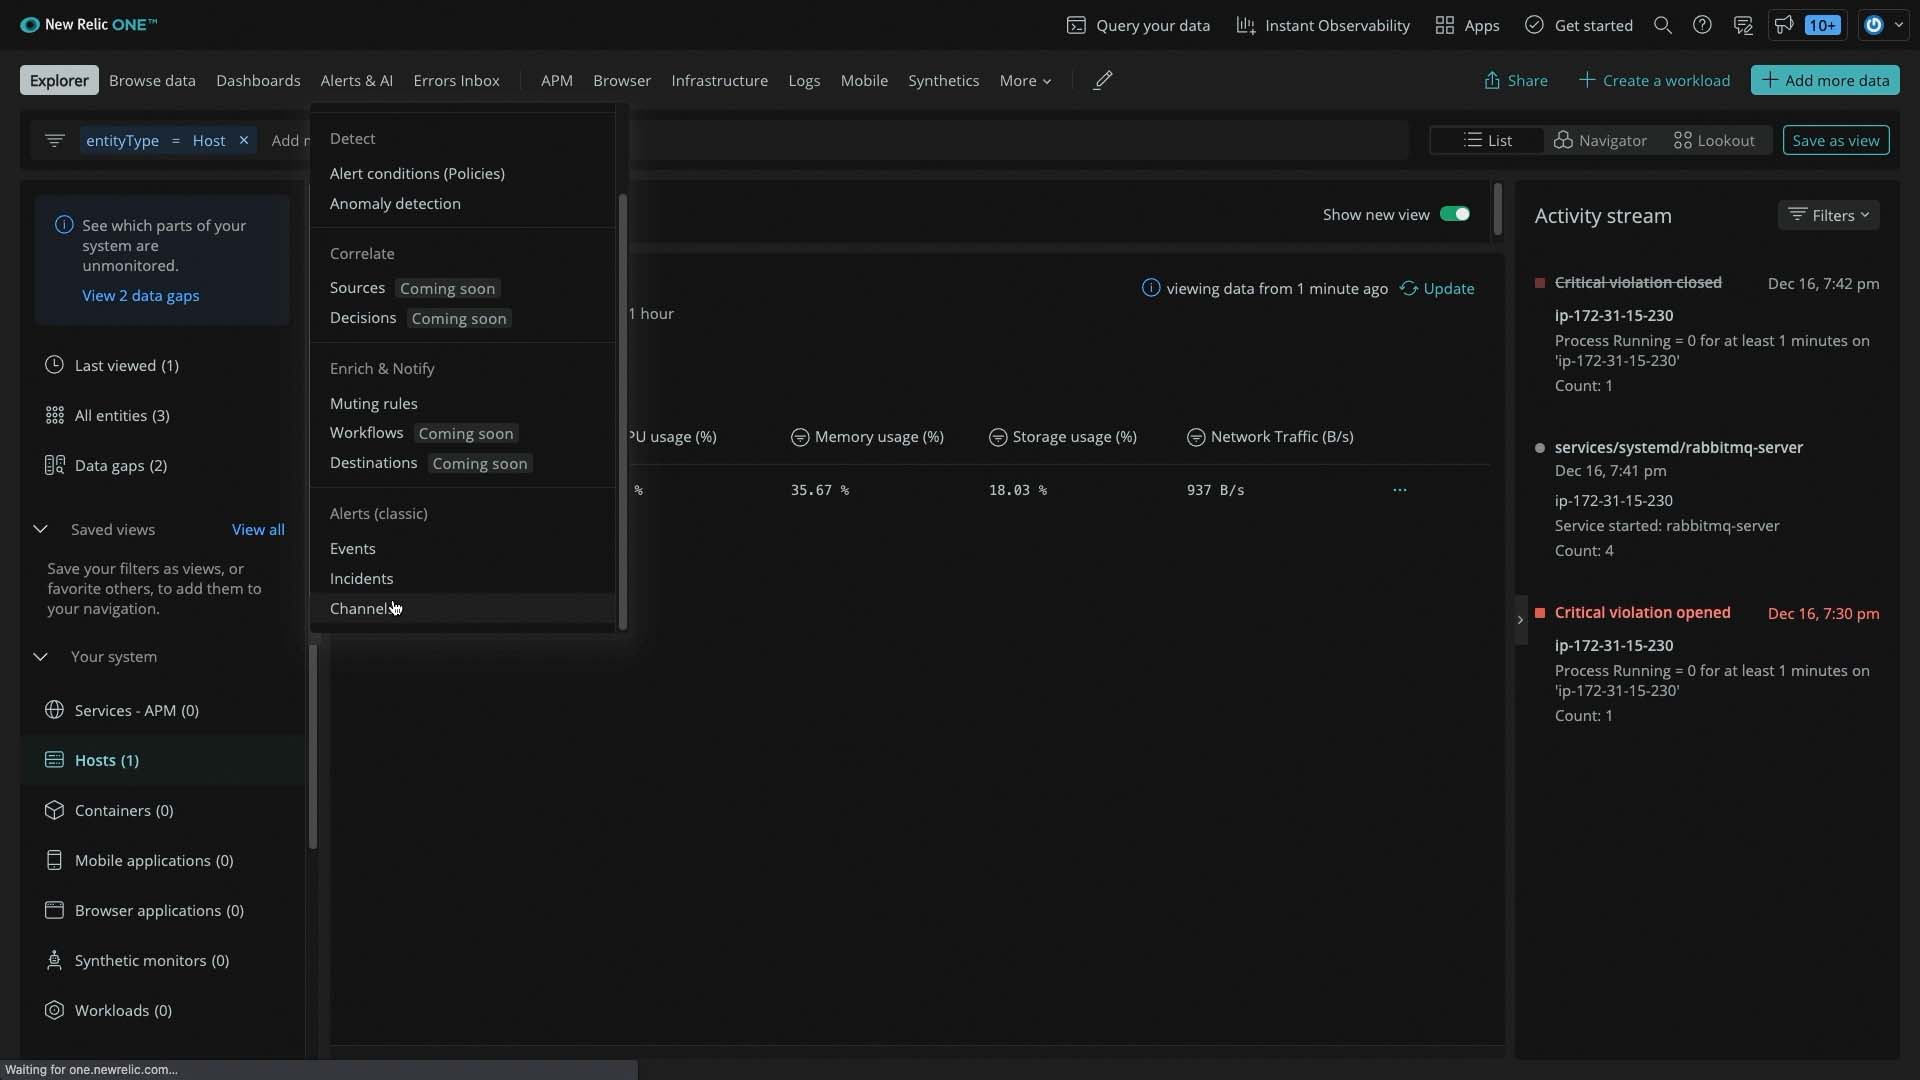Click Save as view button
Image resolution: width=1920 pixels, height=1080 pixels.
click(1835, 140)
